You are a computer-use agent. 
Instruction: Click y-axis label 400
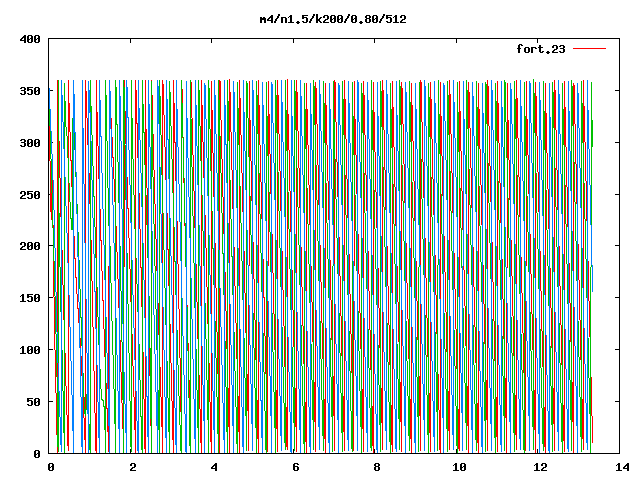click(x=30, y=39)
